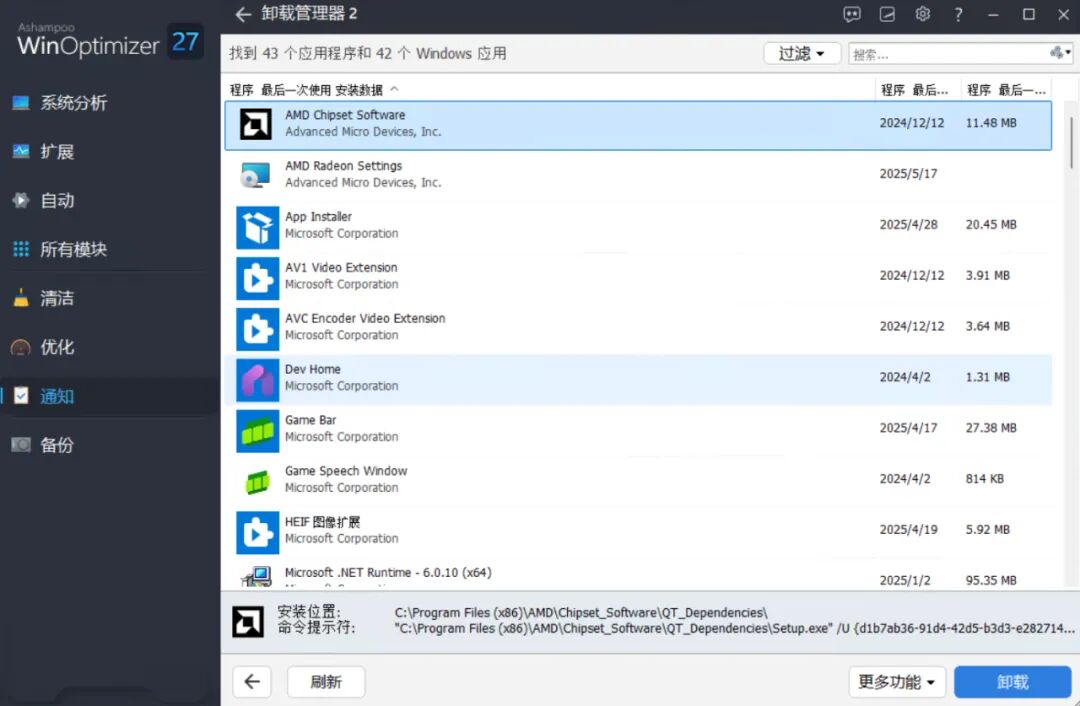This screenshot has width=1080, height=706.
Task: Open the 过滤 filter dropdown
Action: tap(802, 54)
